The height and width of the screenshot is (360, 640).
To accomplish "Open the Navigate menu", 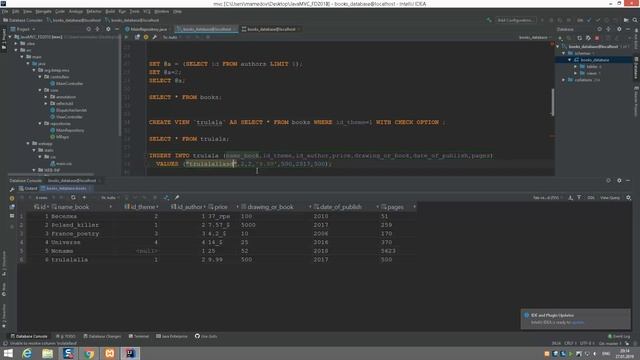I will click(x=43, y=11).
